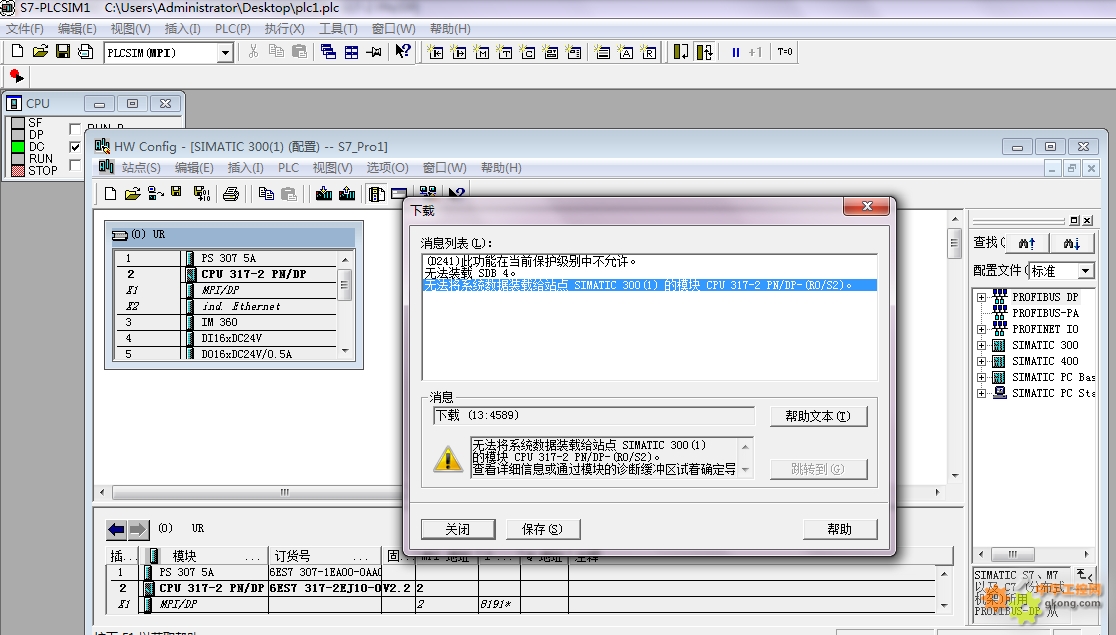
Task: Click the blue back arrow above module table
Action: [x=117, y=529]
